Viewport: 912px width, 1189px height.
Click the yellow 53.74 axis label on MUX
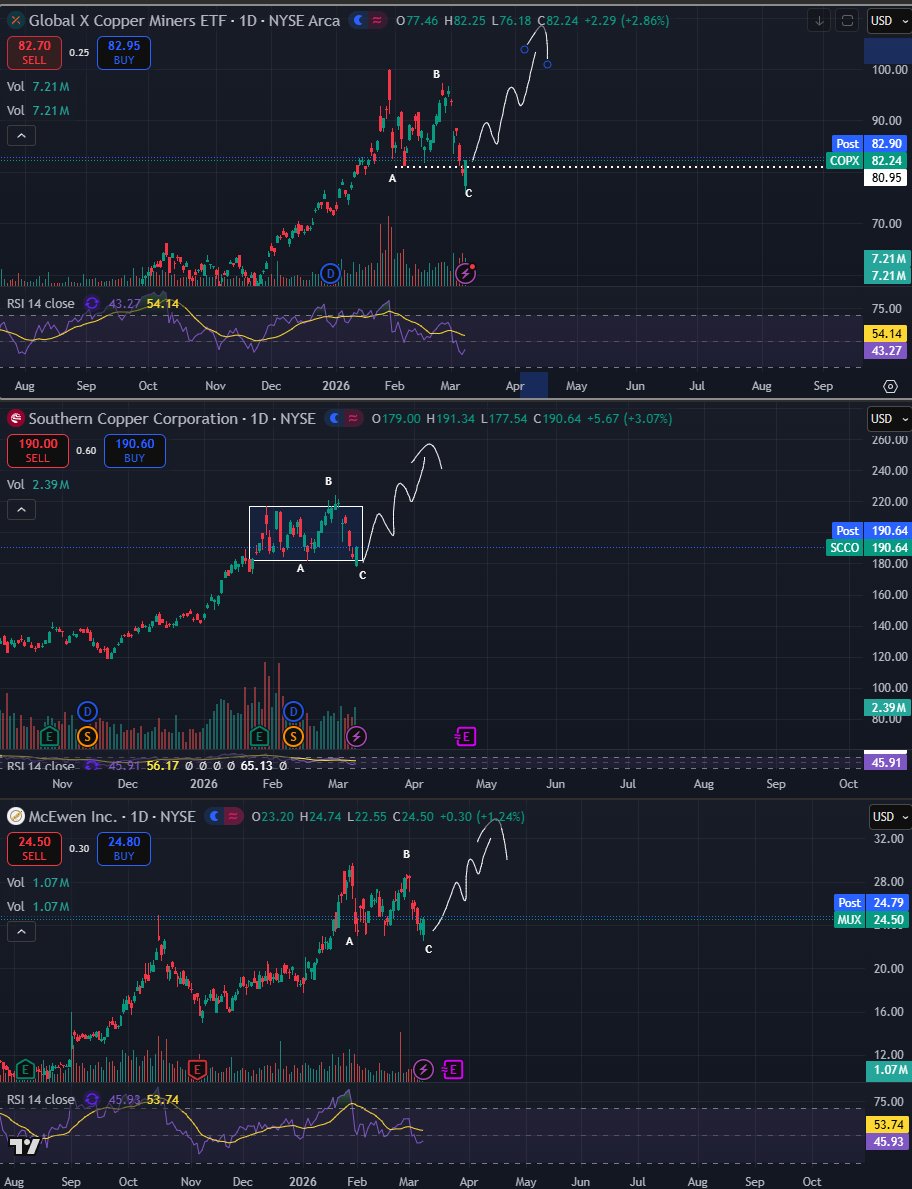click(x=887, y=1125)
